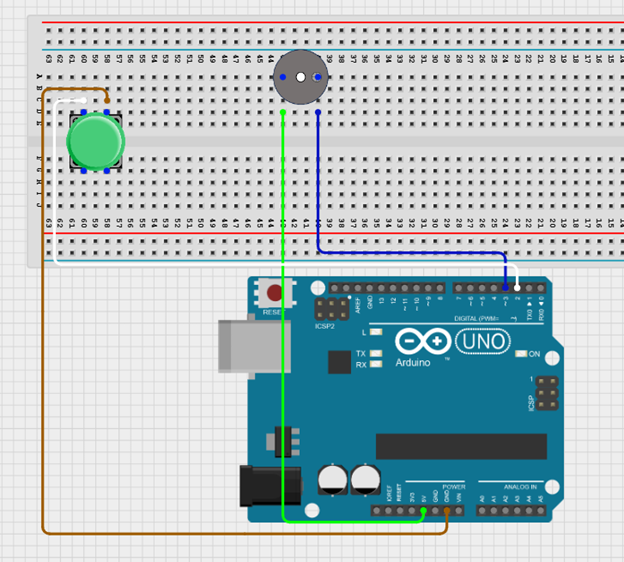
Task: Click the TX indicator LED
Action: click(x=376, y=353)
